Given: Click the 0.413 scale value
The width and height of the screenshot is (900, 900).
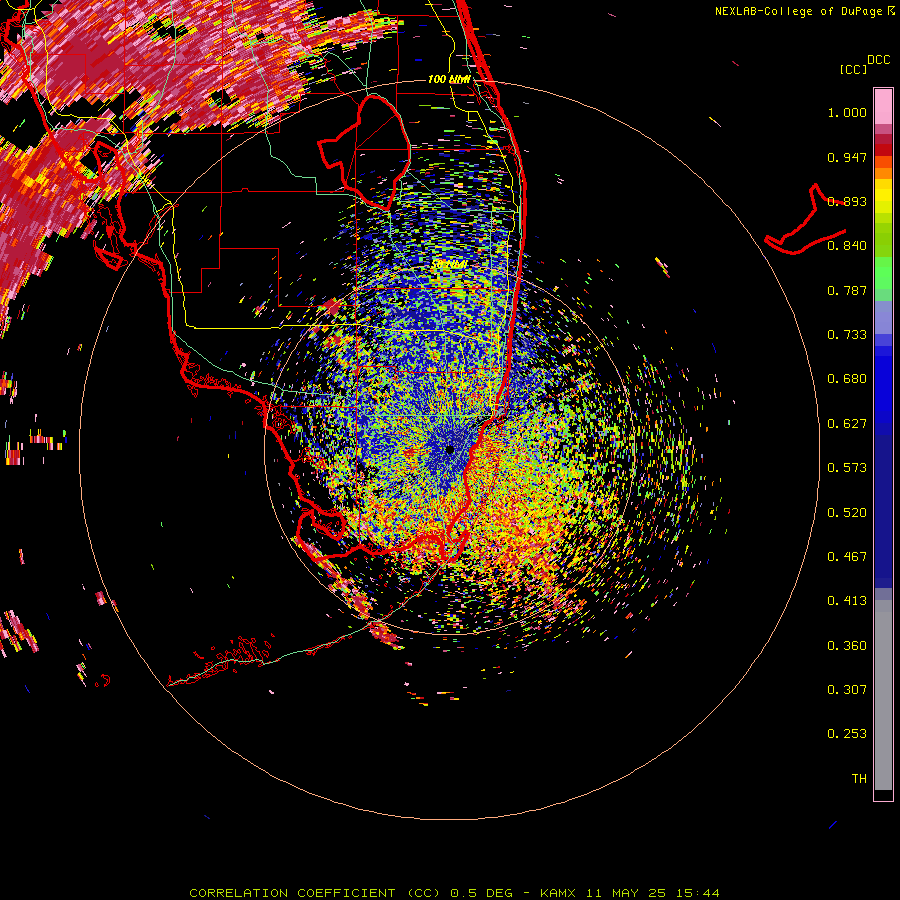Looking at the screenshot, I should click(x=847, y=601).
